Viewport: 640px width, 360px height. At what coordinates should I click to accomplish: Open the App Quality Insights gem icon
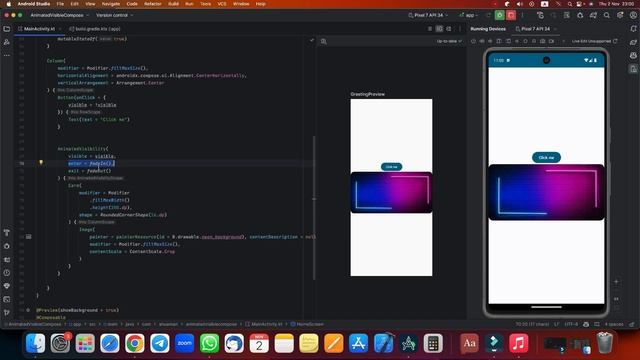pyautogui.click(x=7, y=286)
